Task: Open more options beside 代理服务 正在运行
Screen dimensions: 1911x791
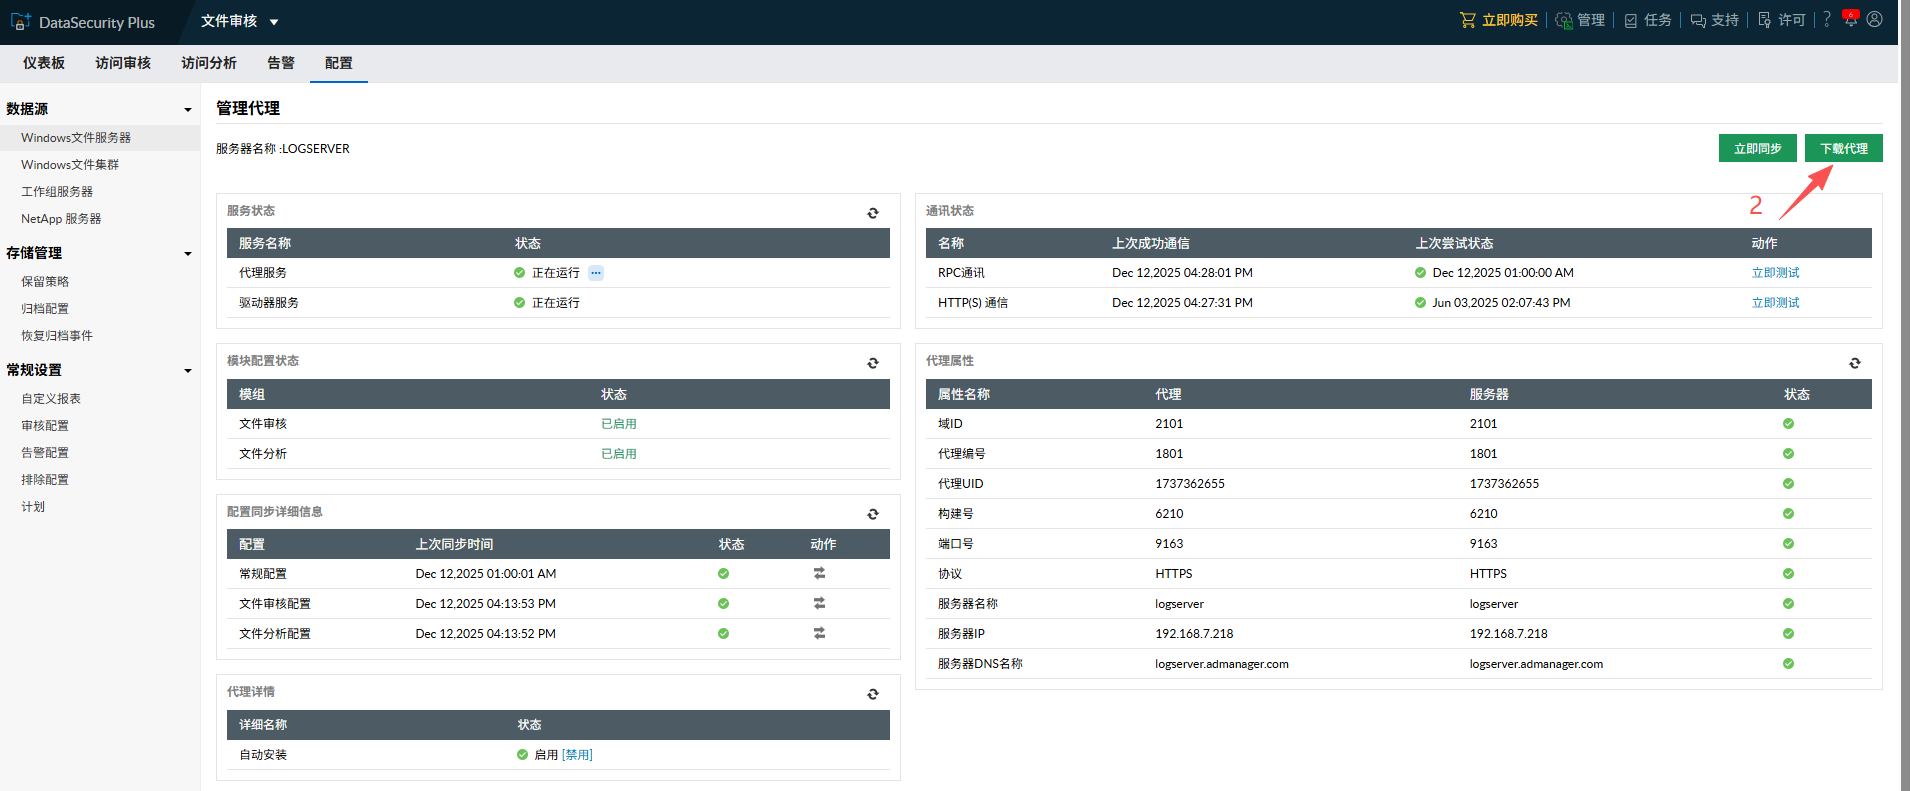Action: click(596, 273)
